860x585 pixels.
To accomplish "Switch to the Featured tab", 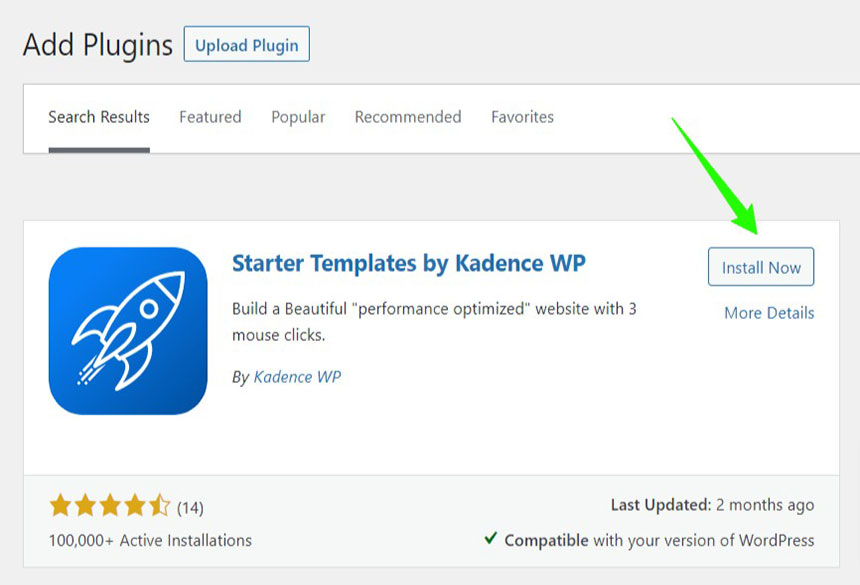I will tap(210, 117).
